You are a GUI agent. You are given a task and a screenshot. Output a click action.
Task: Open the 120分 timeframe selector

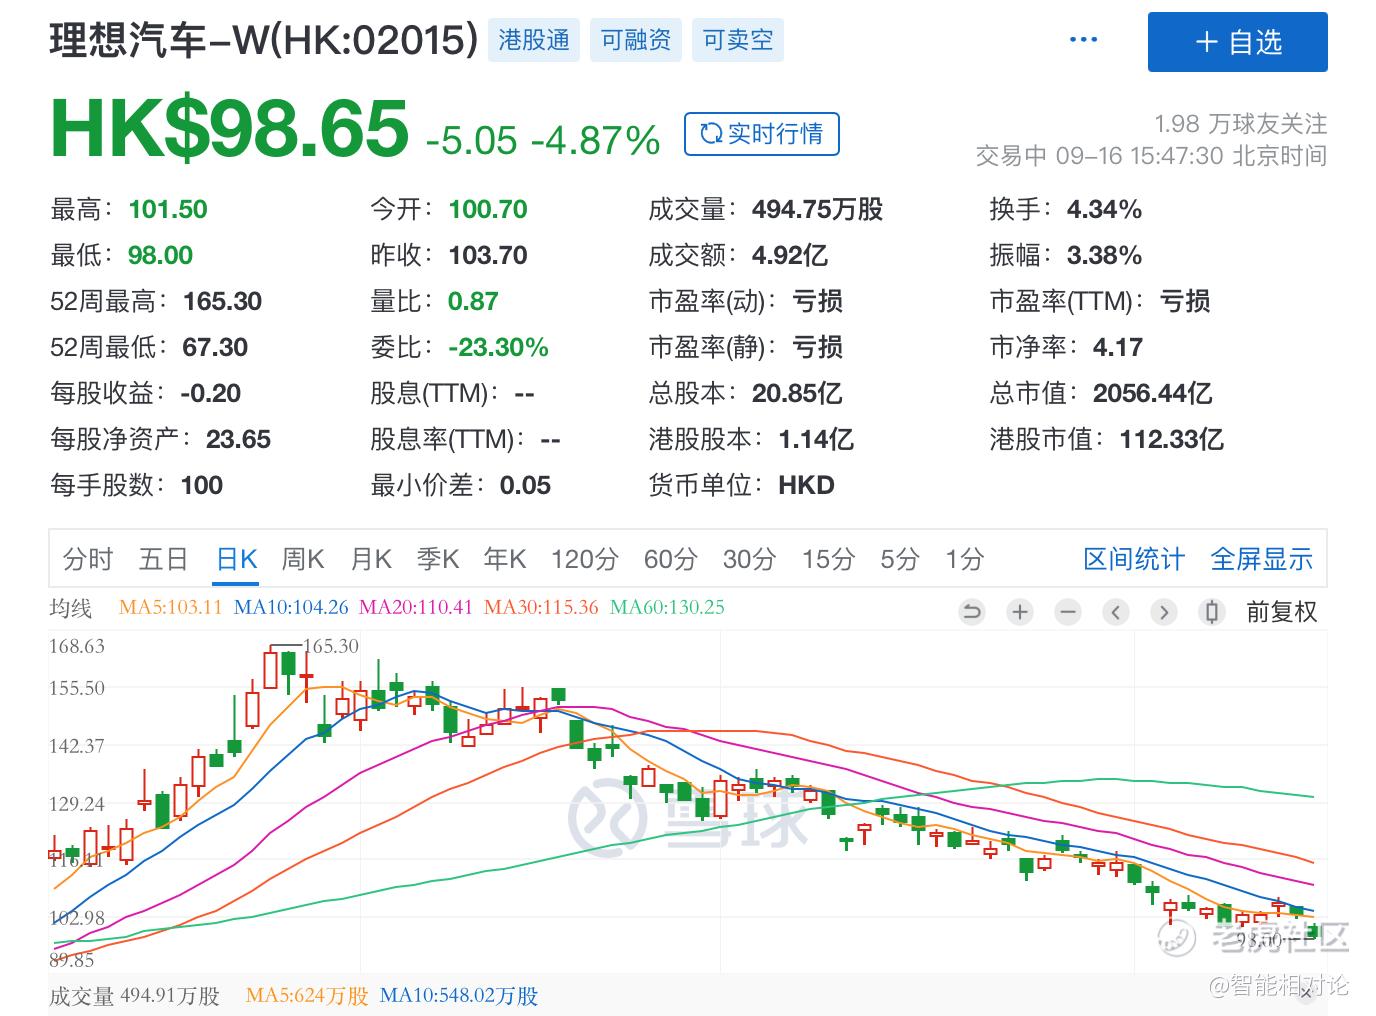click(x=585, y=559)
